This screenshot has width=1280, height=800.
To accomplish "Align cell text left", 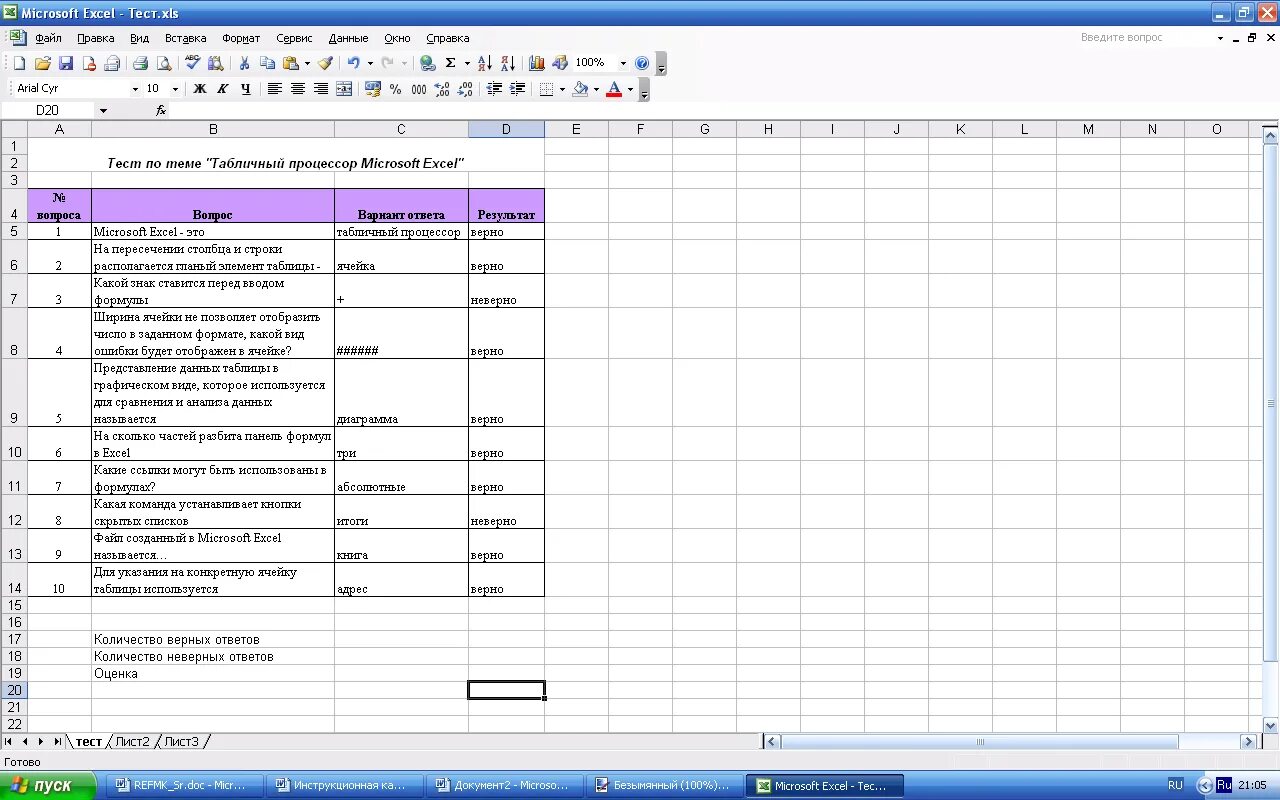I will [275, 89].
